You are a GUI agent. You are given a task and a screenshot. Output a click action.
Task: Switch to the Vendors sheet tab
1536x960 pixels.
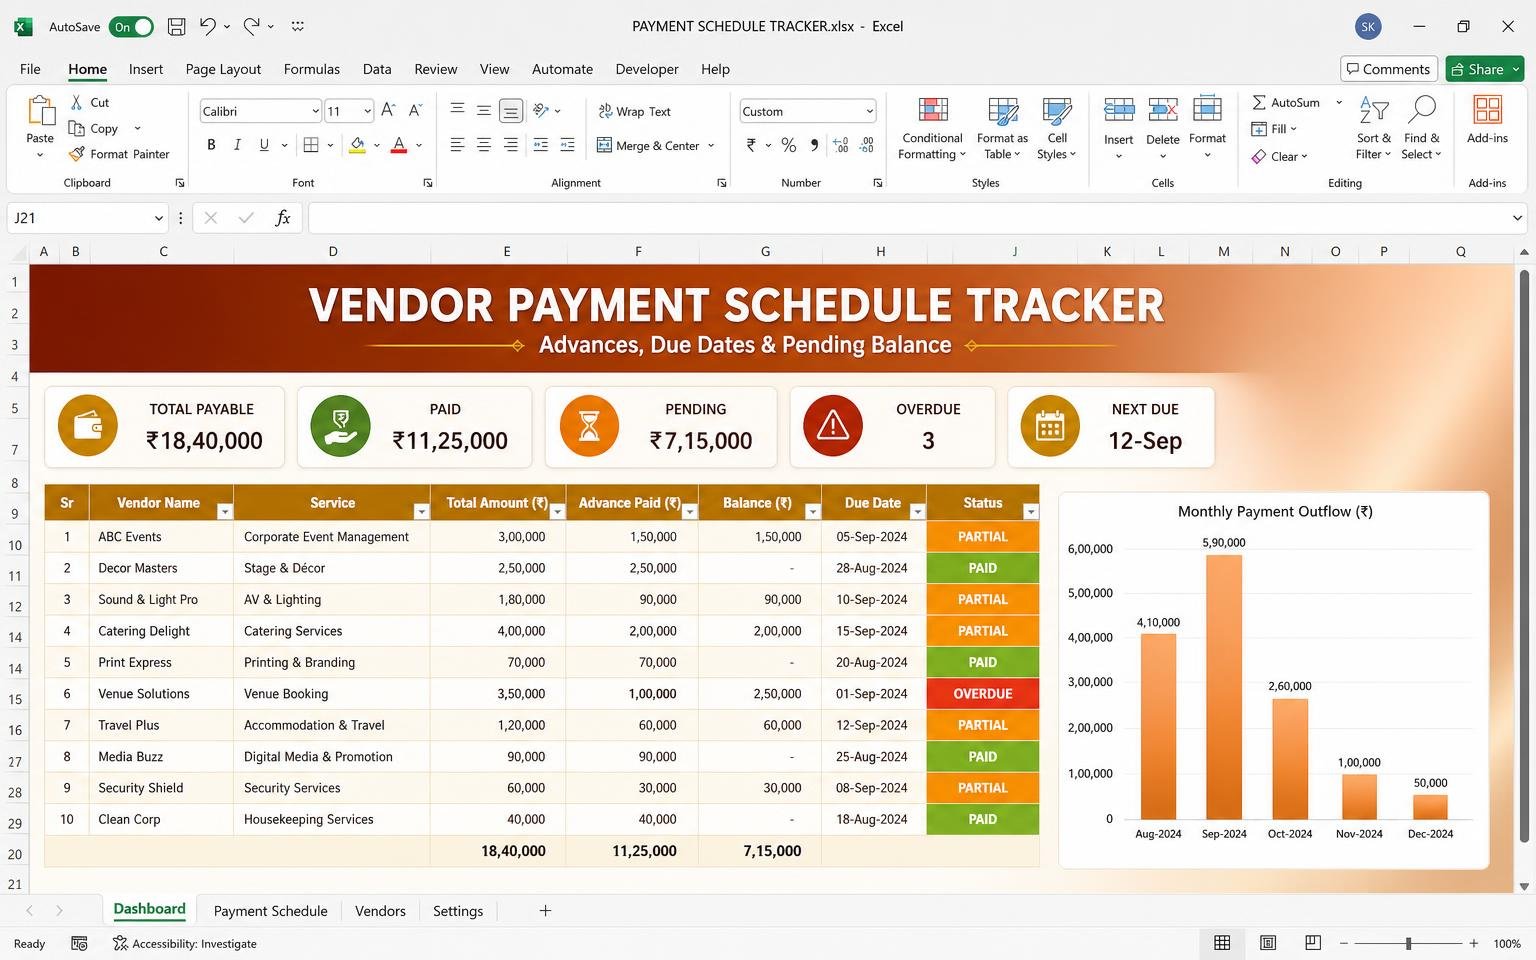coord(380,911)
